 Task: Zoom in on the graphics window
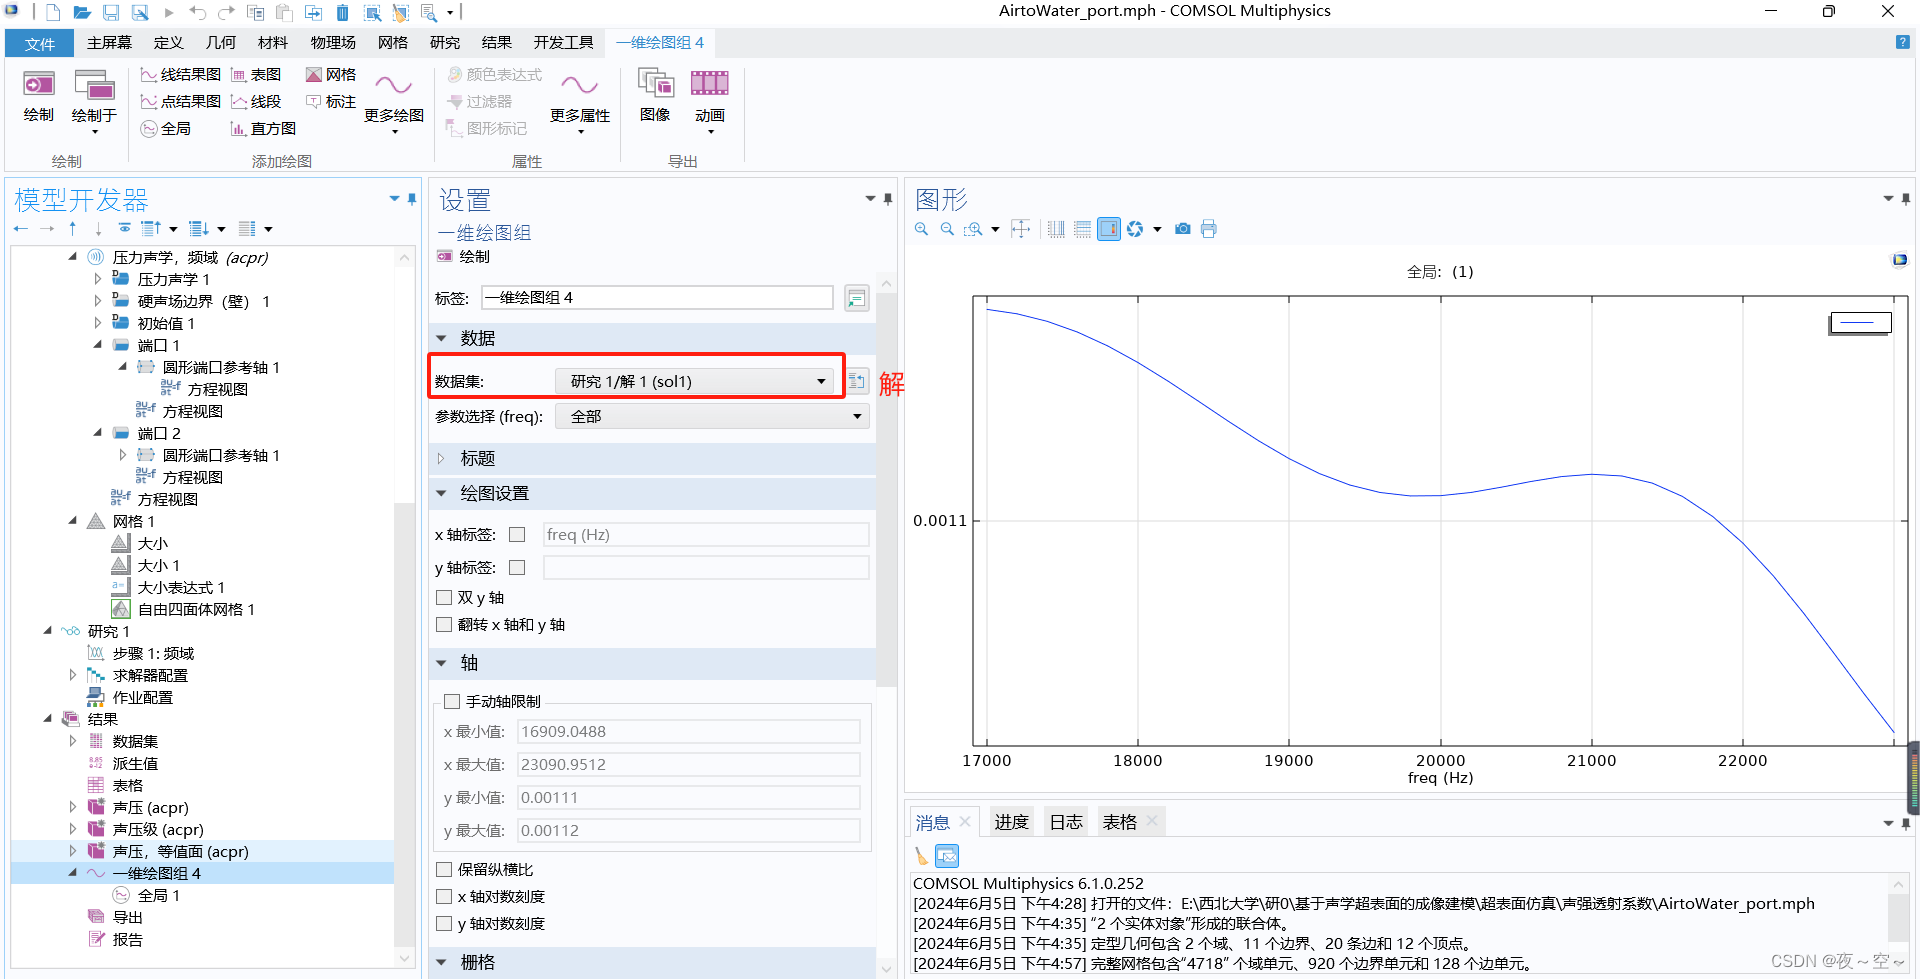click(921, 229)
